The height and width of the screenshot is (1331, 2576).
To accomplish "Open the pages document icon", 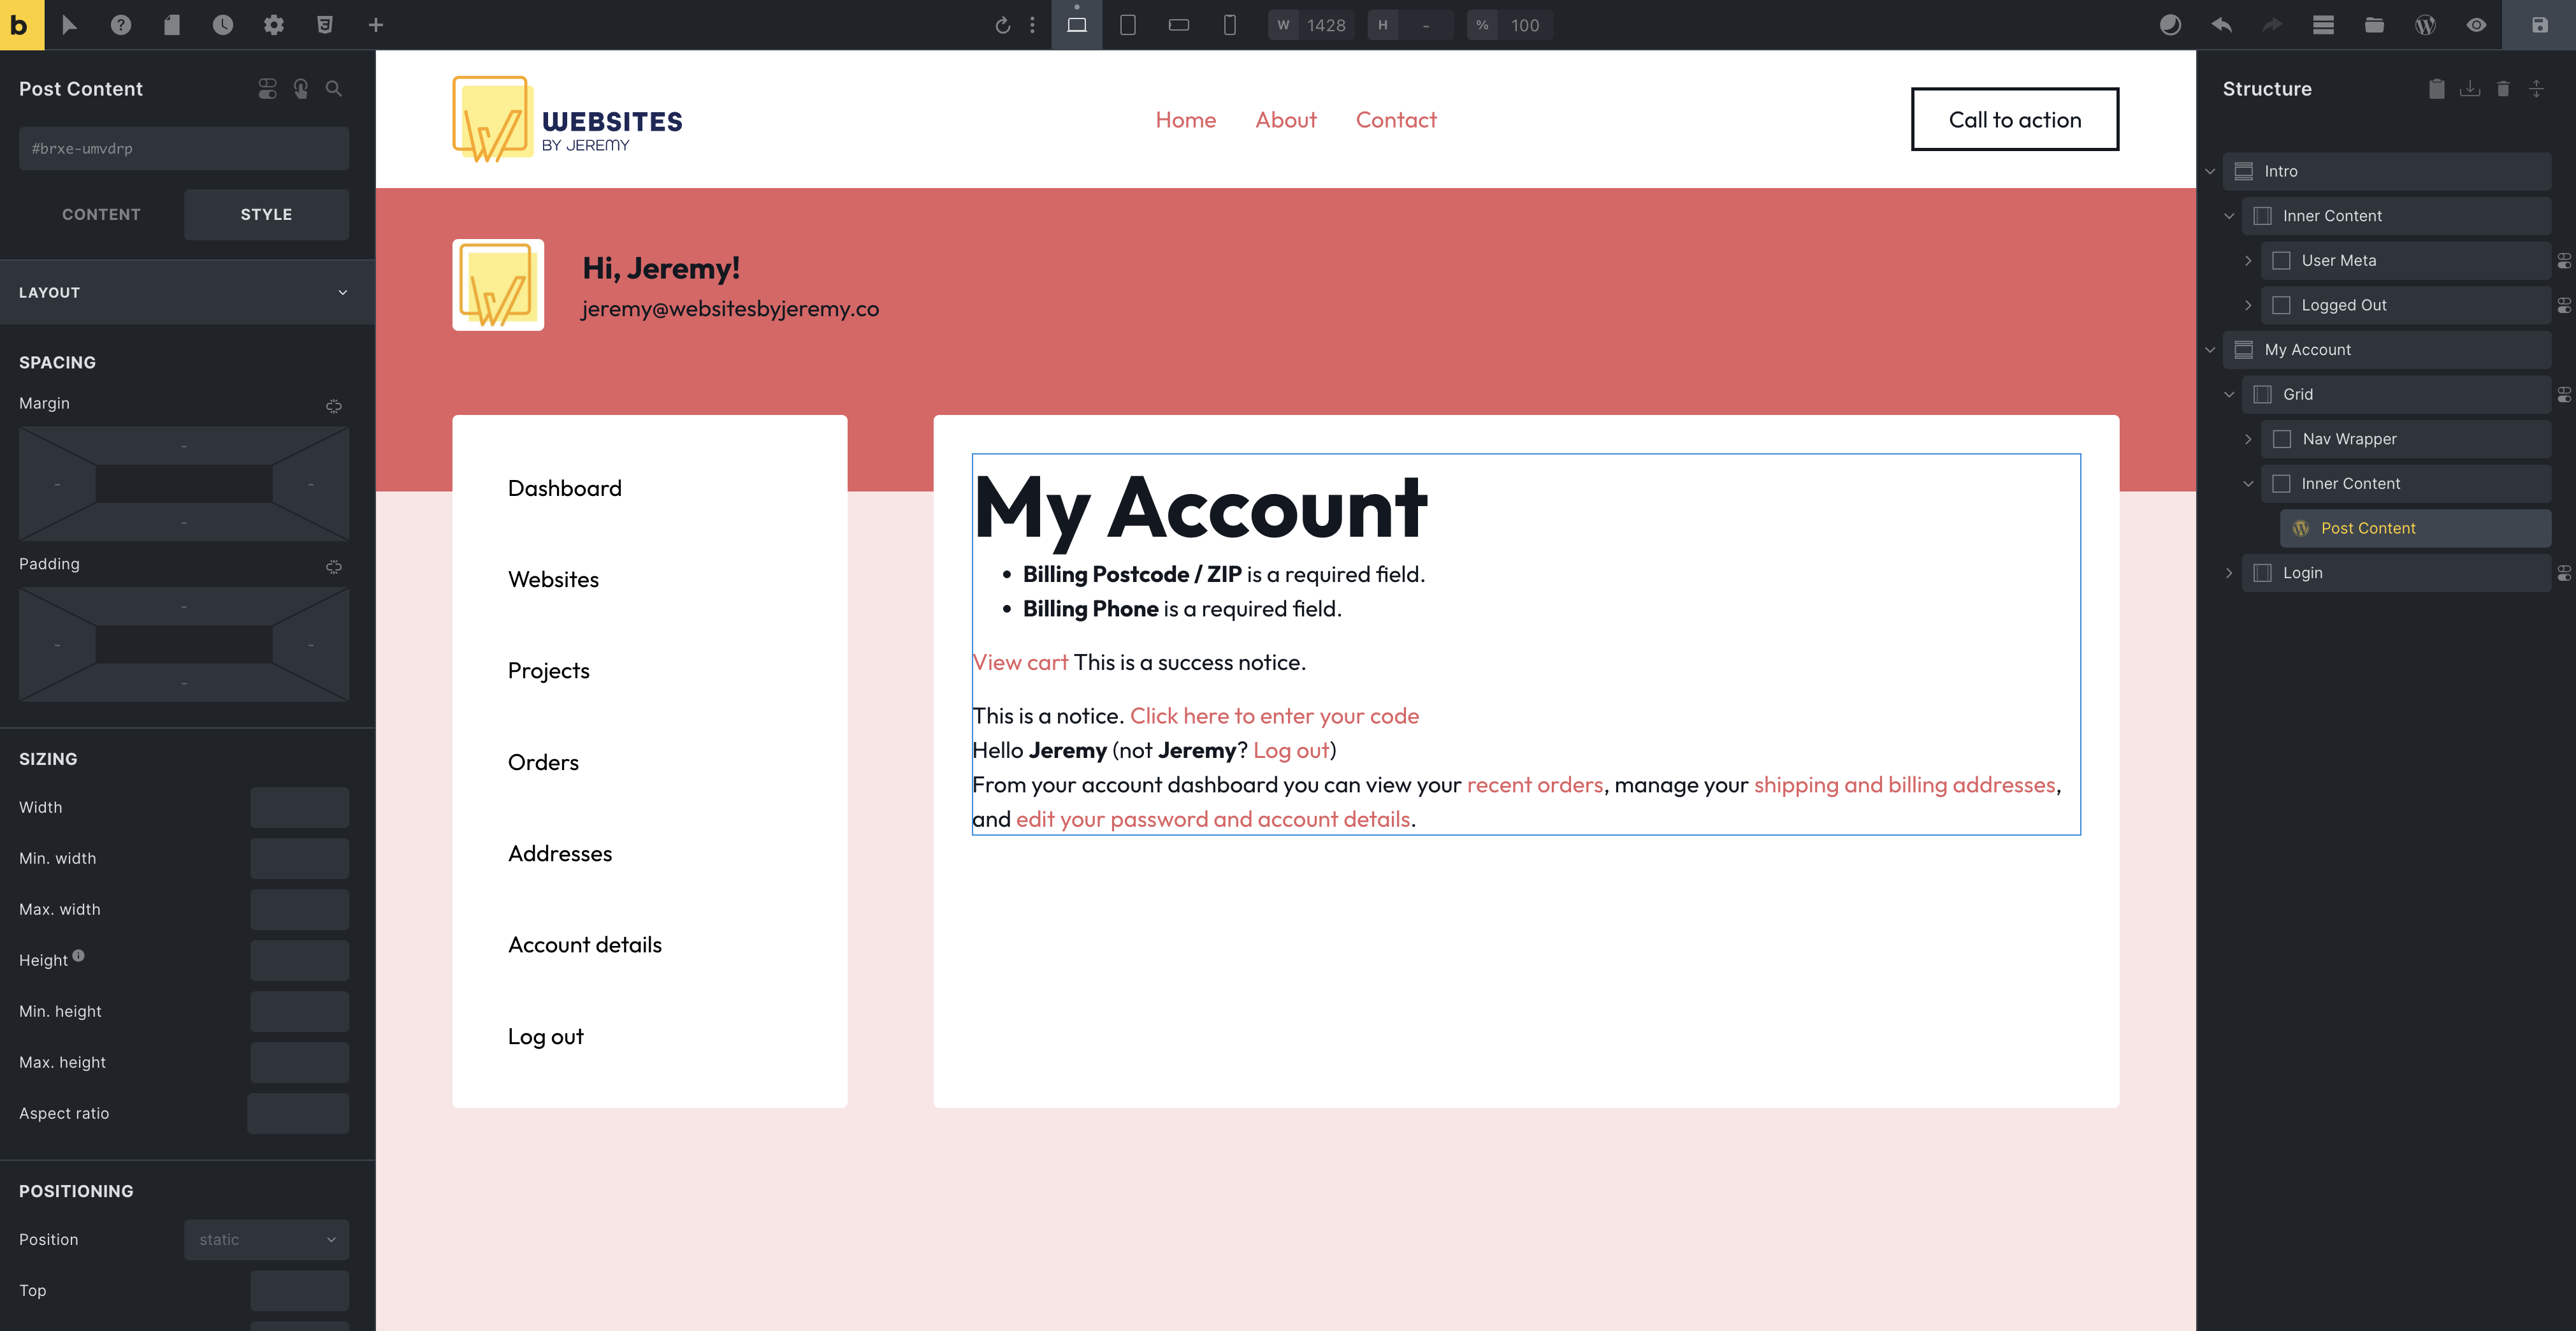I will pos(172,25).
